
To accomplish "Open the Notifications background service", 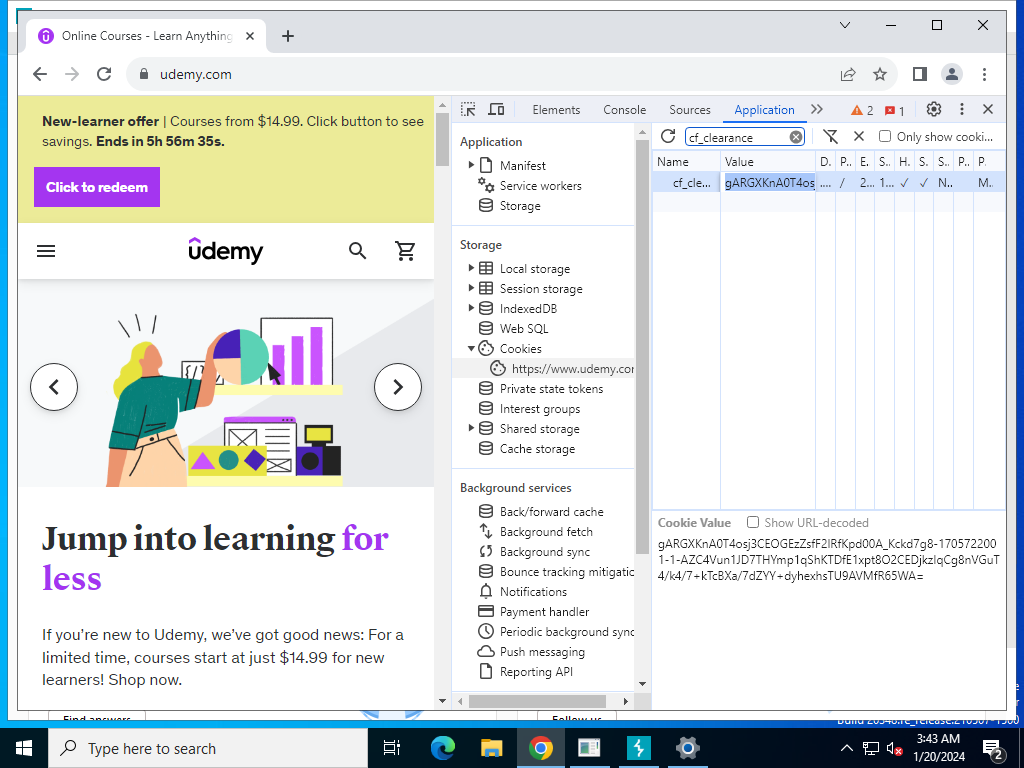I will 532,592.
